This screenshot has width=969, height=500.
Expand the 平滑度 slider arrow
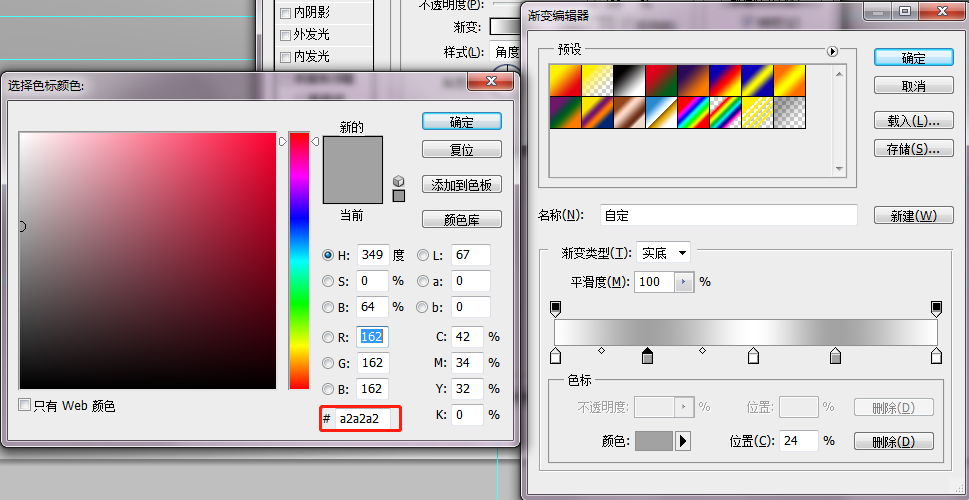pyautogui.click(x=683, y=282)
